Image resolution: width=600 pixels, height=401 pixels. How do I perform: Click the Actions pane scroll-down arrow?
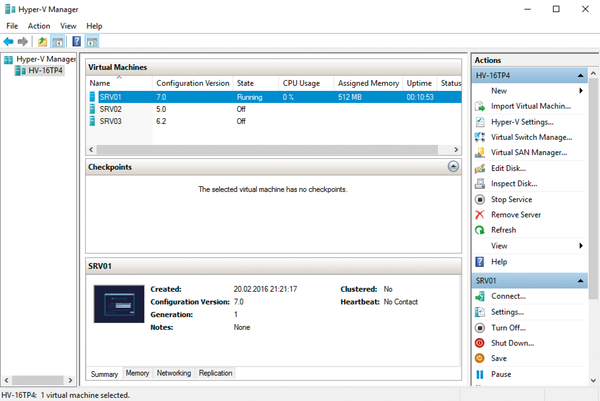593,381
